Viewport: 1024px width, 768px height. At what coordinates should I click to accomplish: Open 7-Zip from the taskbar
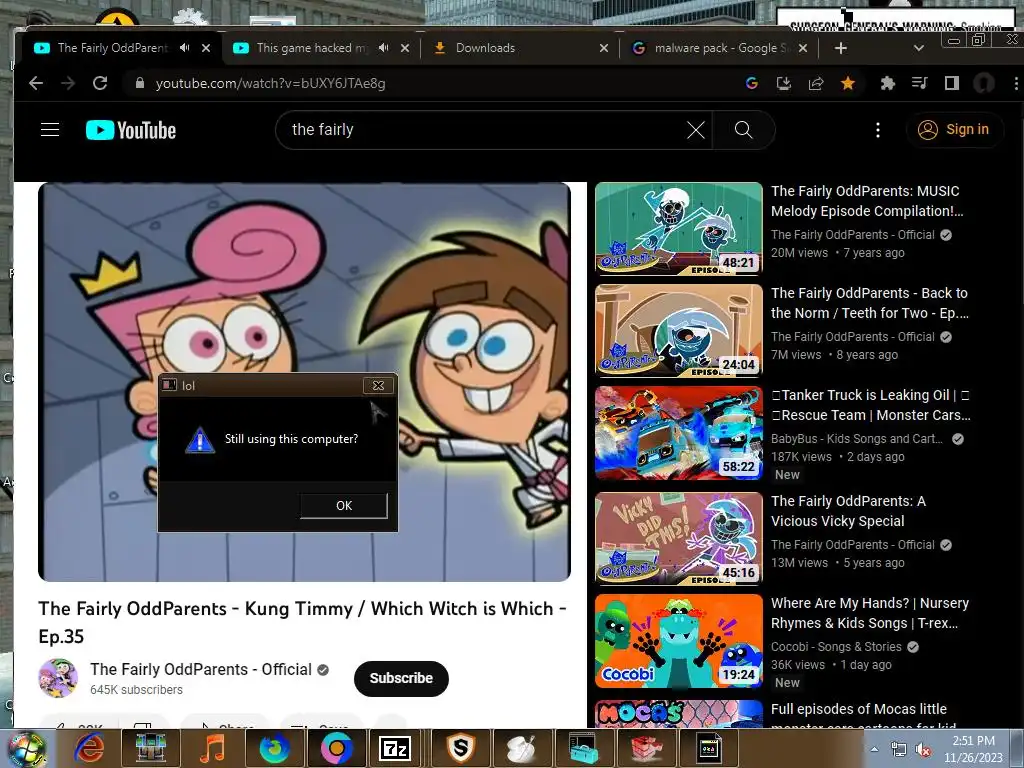point(395,748)
